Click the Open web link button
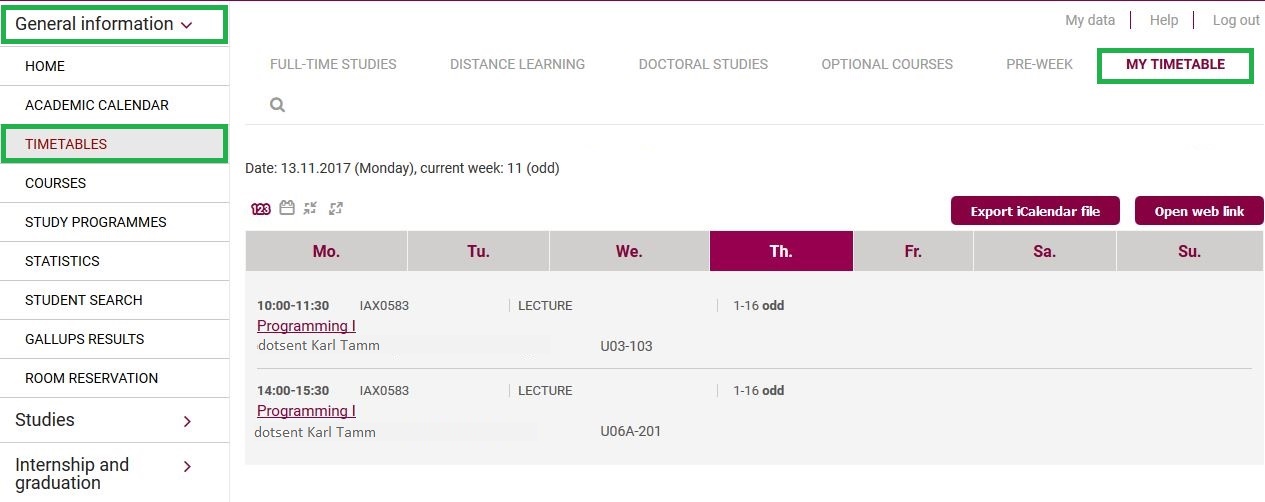 (1199, 211)
